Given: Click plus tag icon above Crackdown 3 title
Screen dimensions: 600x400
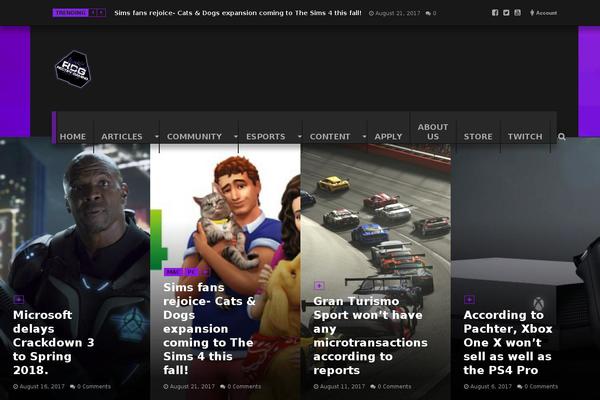Looking at the screenshot, I should [x=18, y=299].
